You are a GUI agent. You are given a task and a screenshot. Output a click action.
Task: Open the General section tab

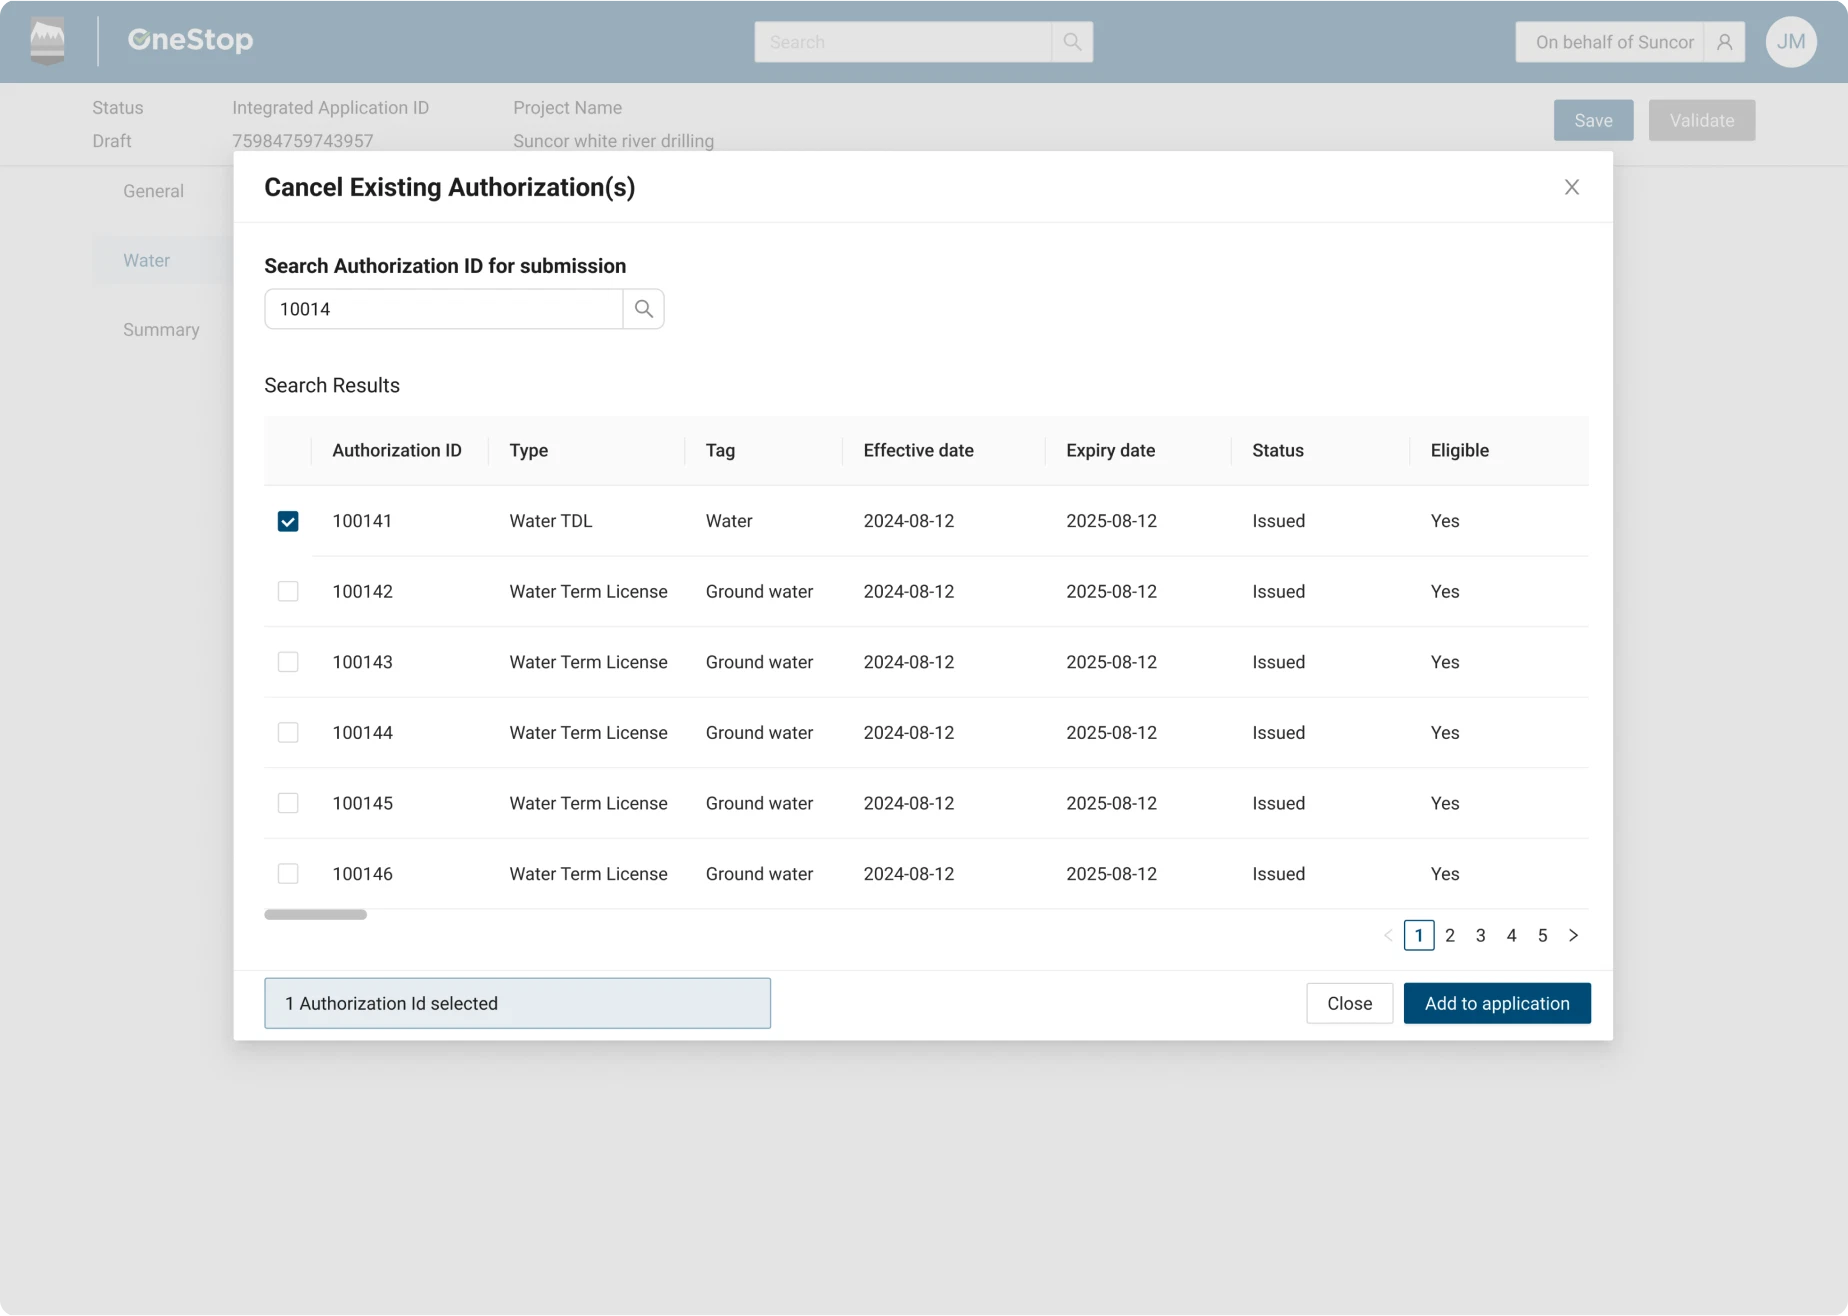153,191
